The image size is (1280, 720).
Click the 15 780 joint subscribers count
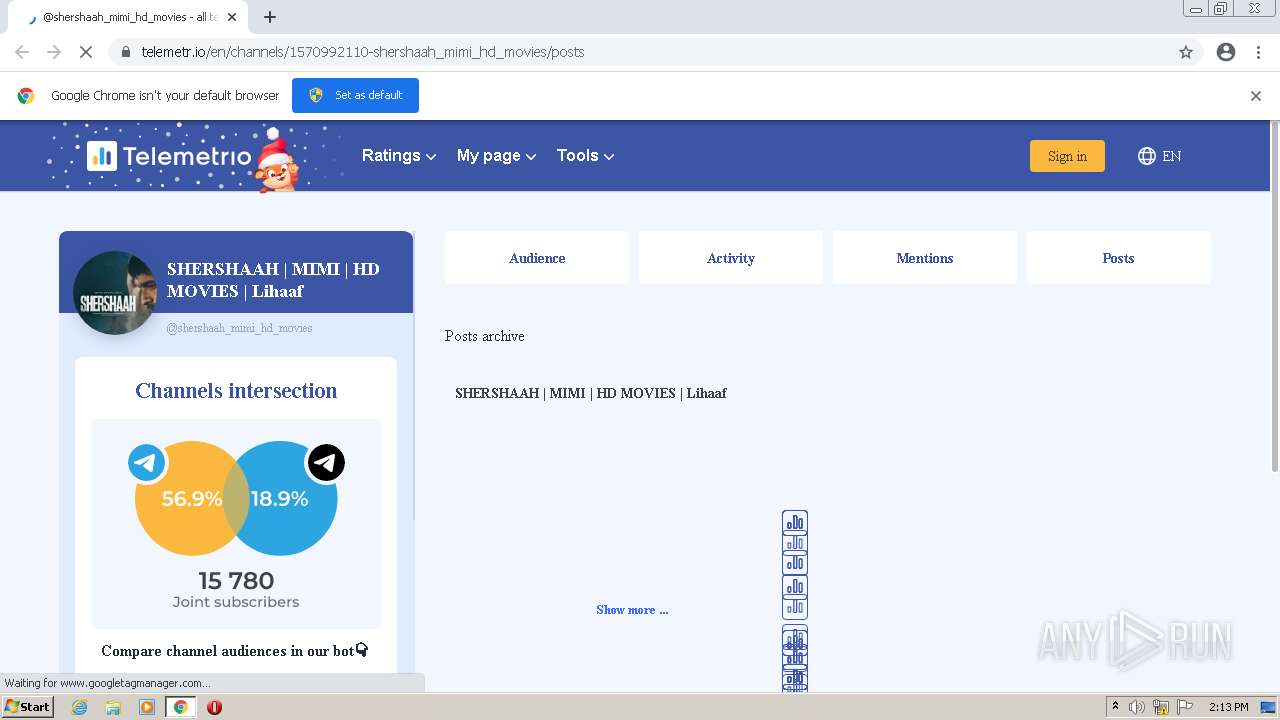click(x=236, y=581)
